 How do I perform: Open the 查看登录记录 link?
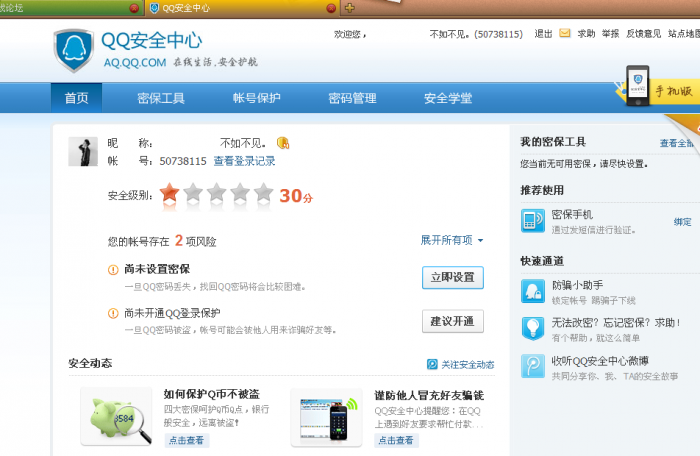[x=244, y=161]
